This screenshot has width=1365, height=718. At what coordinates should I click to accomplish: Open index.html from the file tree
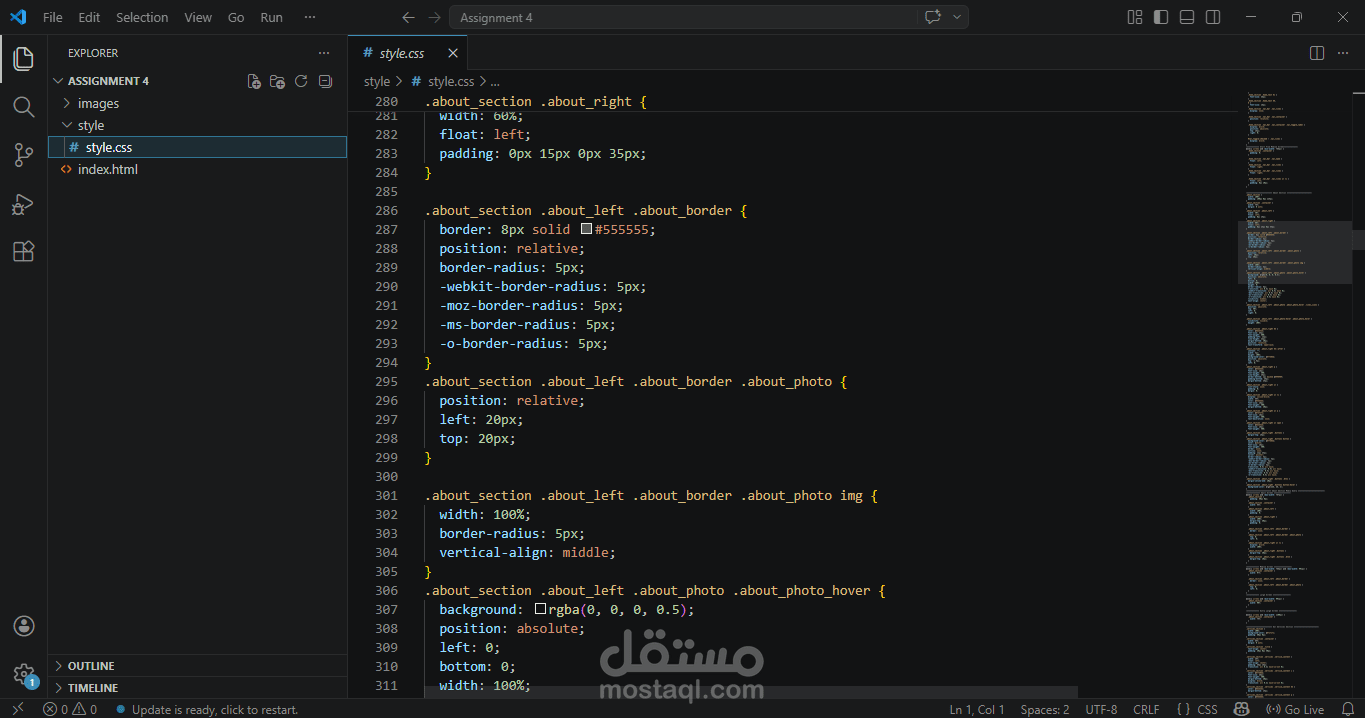(198, 169)
